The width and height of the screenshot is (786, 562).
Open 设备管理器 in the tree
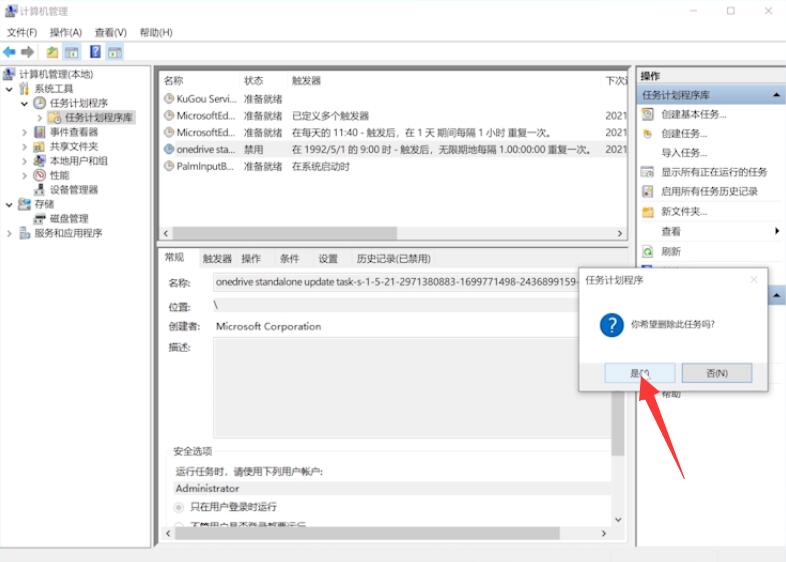coord(73,190)
